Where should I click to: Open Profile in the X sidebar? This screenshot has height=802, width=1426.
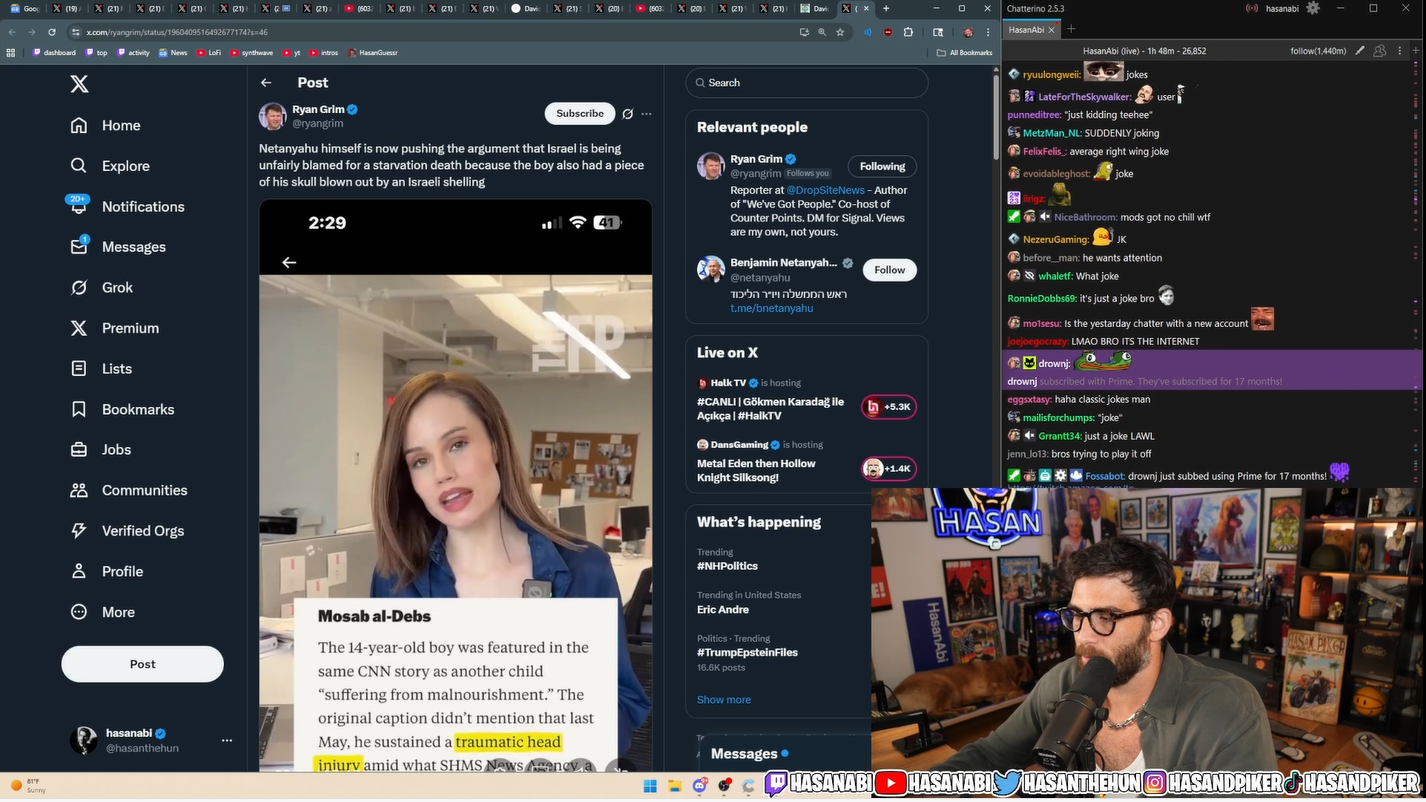(107, 571)
